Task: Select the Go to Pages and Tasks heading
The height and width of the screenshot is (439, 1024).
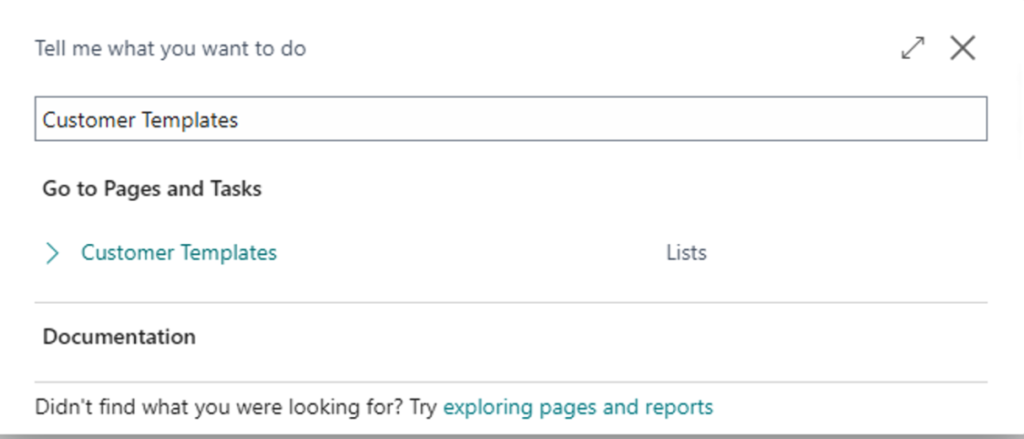Action: [x=152, y=188]
